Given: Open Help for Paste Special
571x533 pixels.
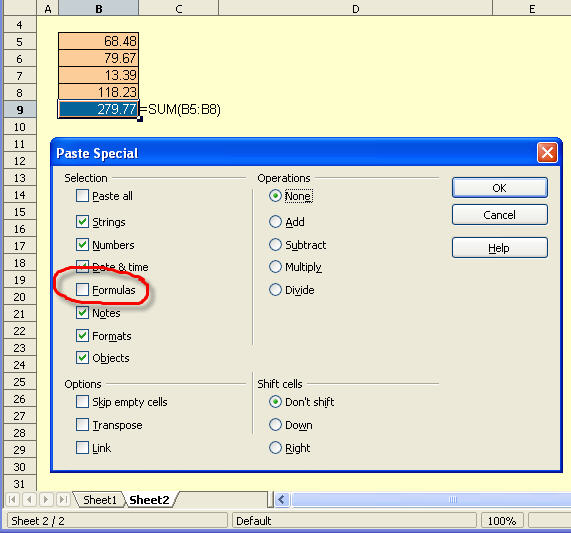Looking at the screenshot, I should 500,248.
